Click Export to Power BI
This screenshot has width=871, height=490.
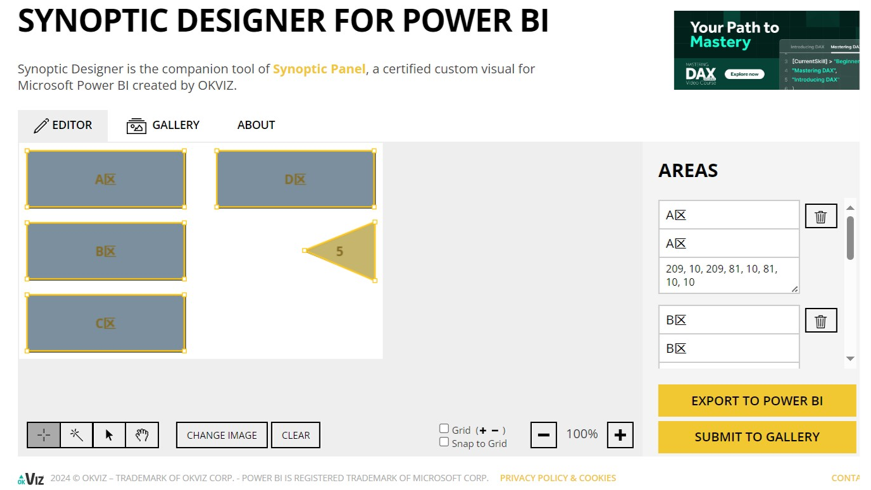(757, 401)
